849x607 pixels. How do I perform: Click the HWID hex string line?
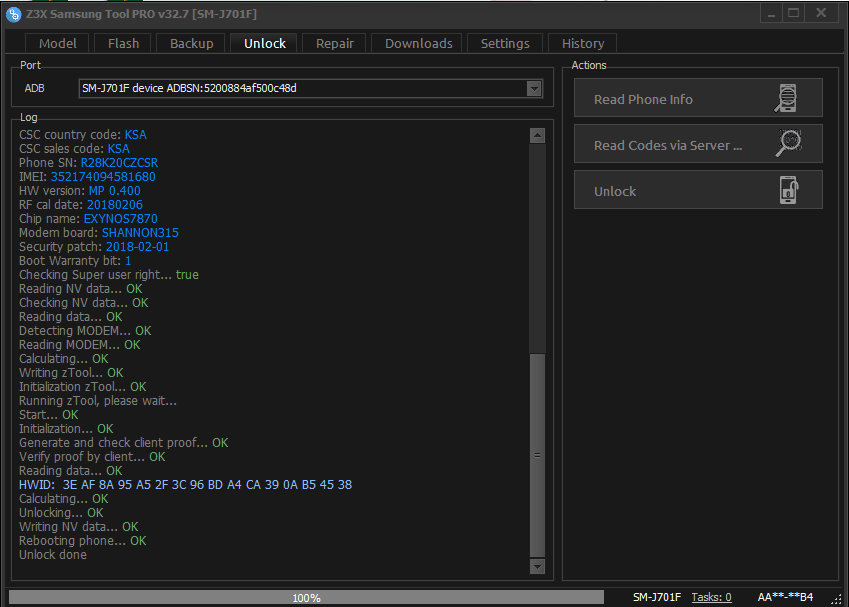coord(185,485)
